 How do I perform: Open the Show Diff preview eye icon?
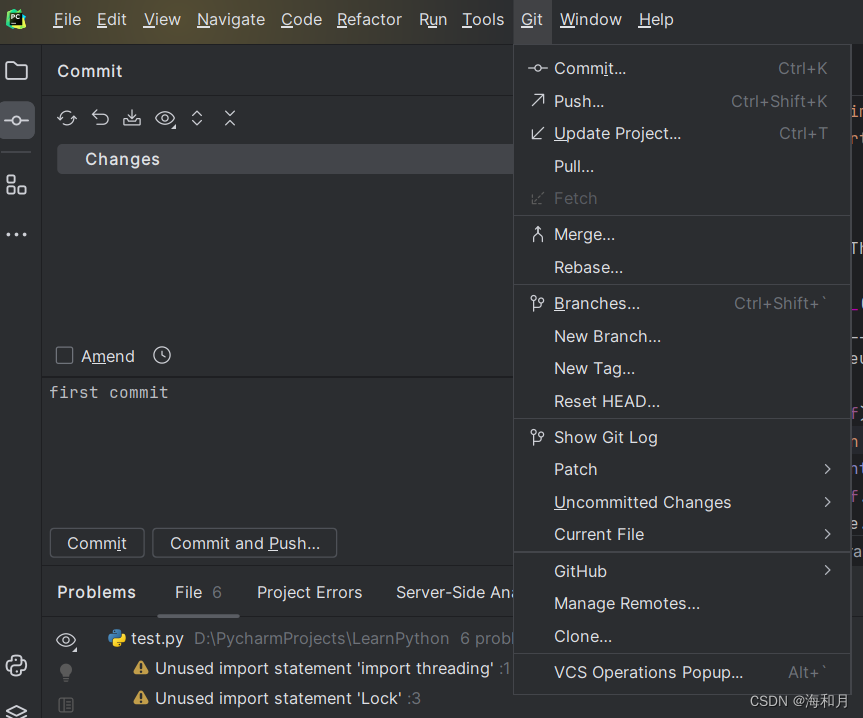click(164, 118)
